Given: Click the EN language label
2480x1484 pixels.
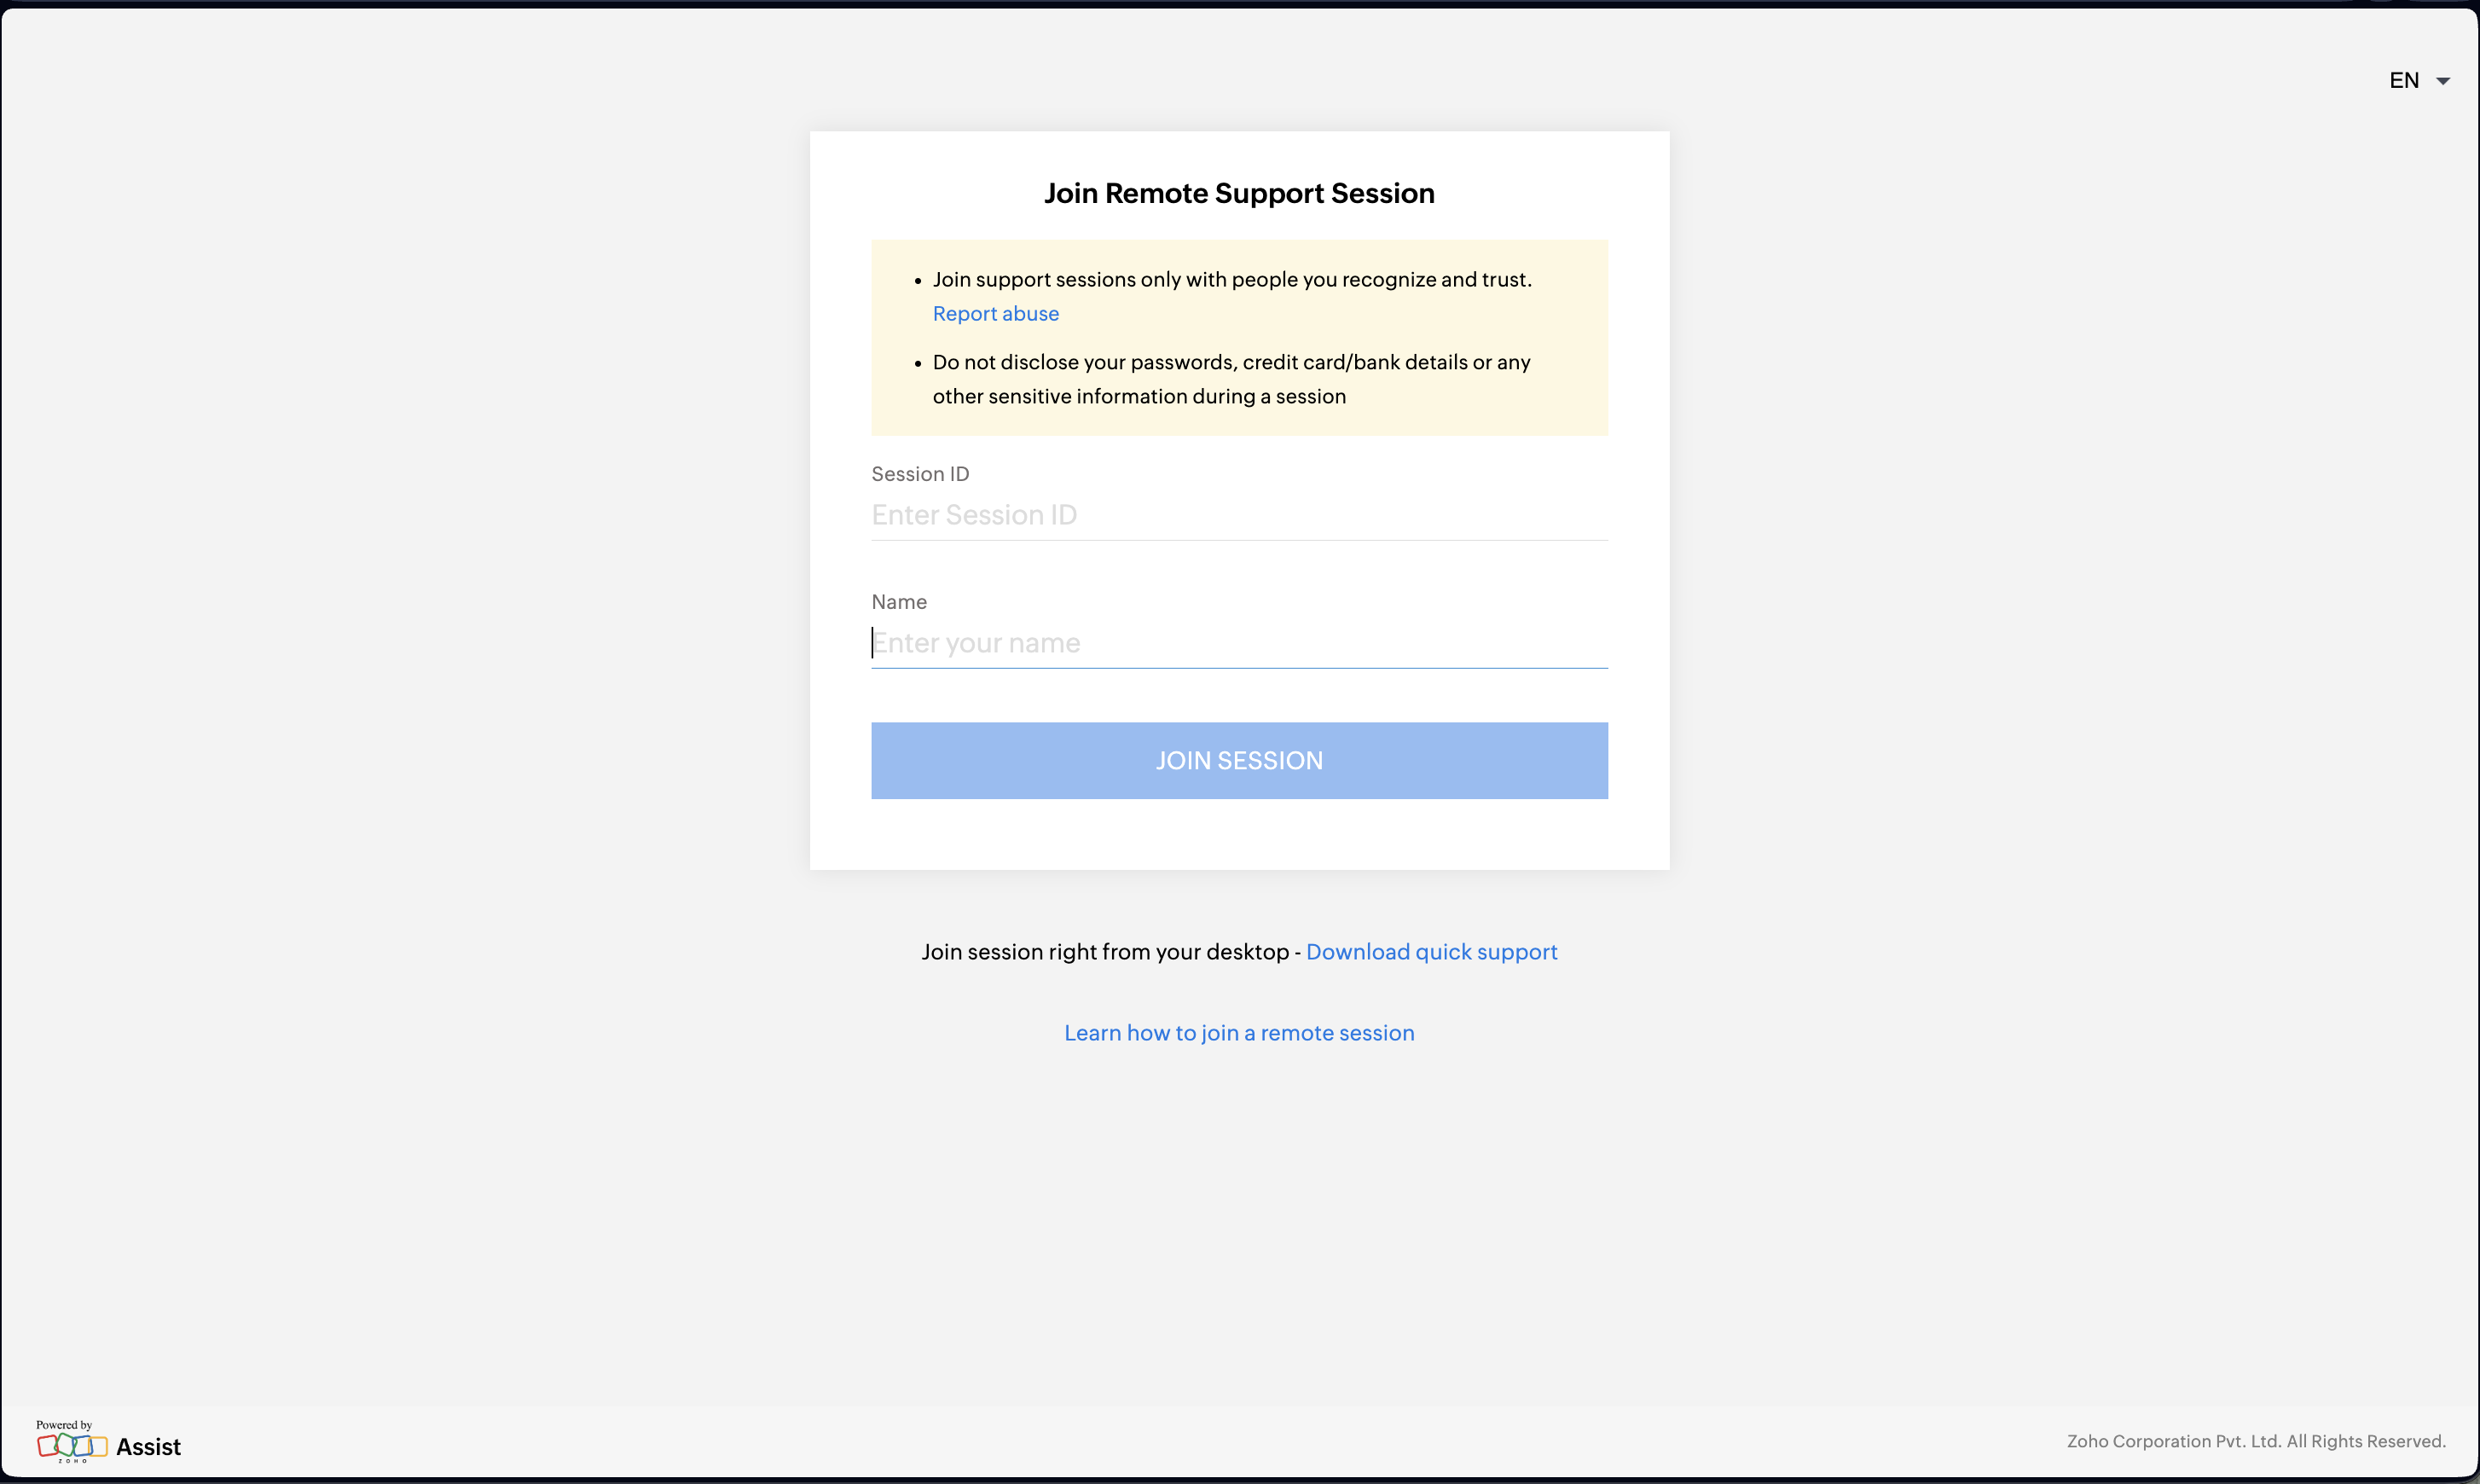Looking at the screenshot, I should coord(2404,80).
